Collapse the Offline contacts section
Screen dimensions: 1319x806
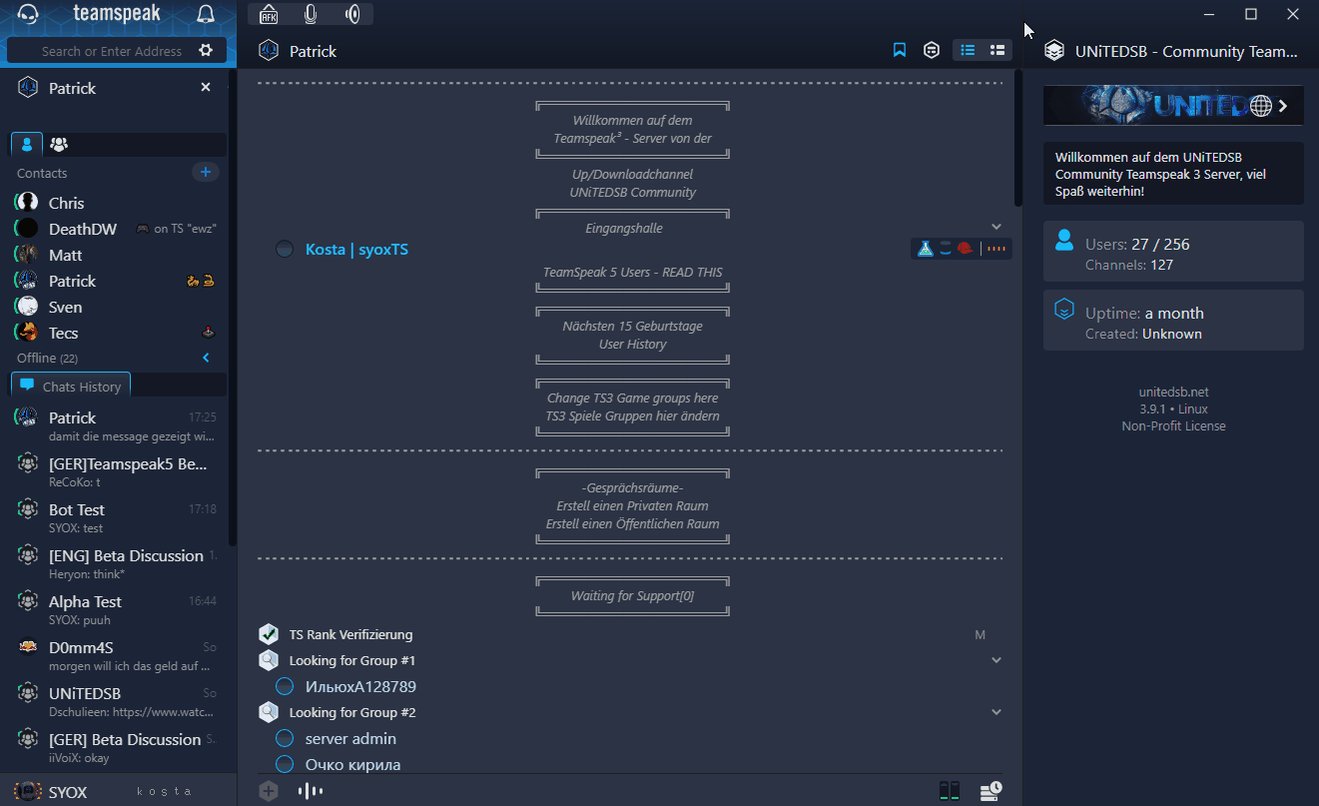click(x=206, y=357)
